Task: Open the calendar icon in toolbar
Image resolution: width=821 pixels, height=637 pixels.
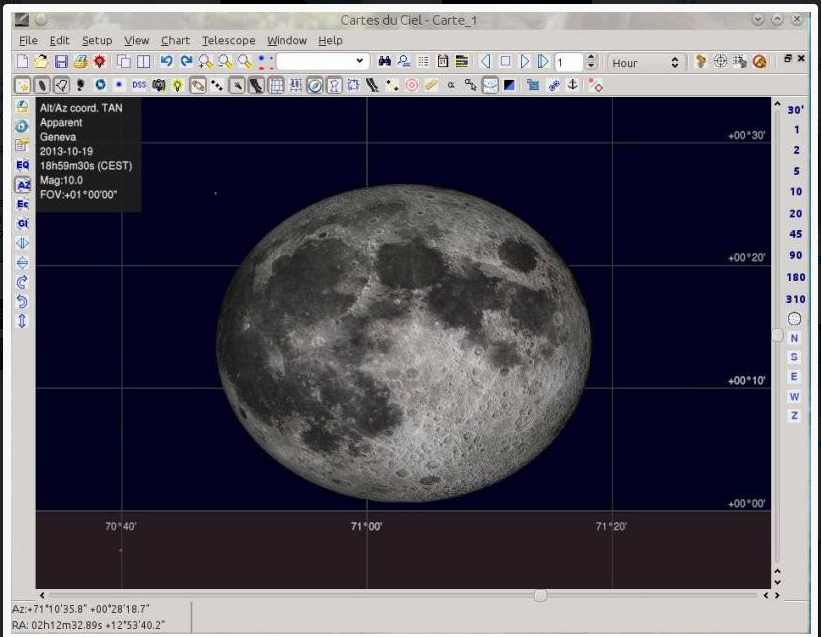Action: pyautogui.click(x=442, y=61)
